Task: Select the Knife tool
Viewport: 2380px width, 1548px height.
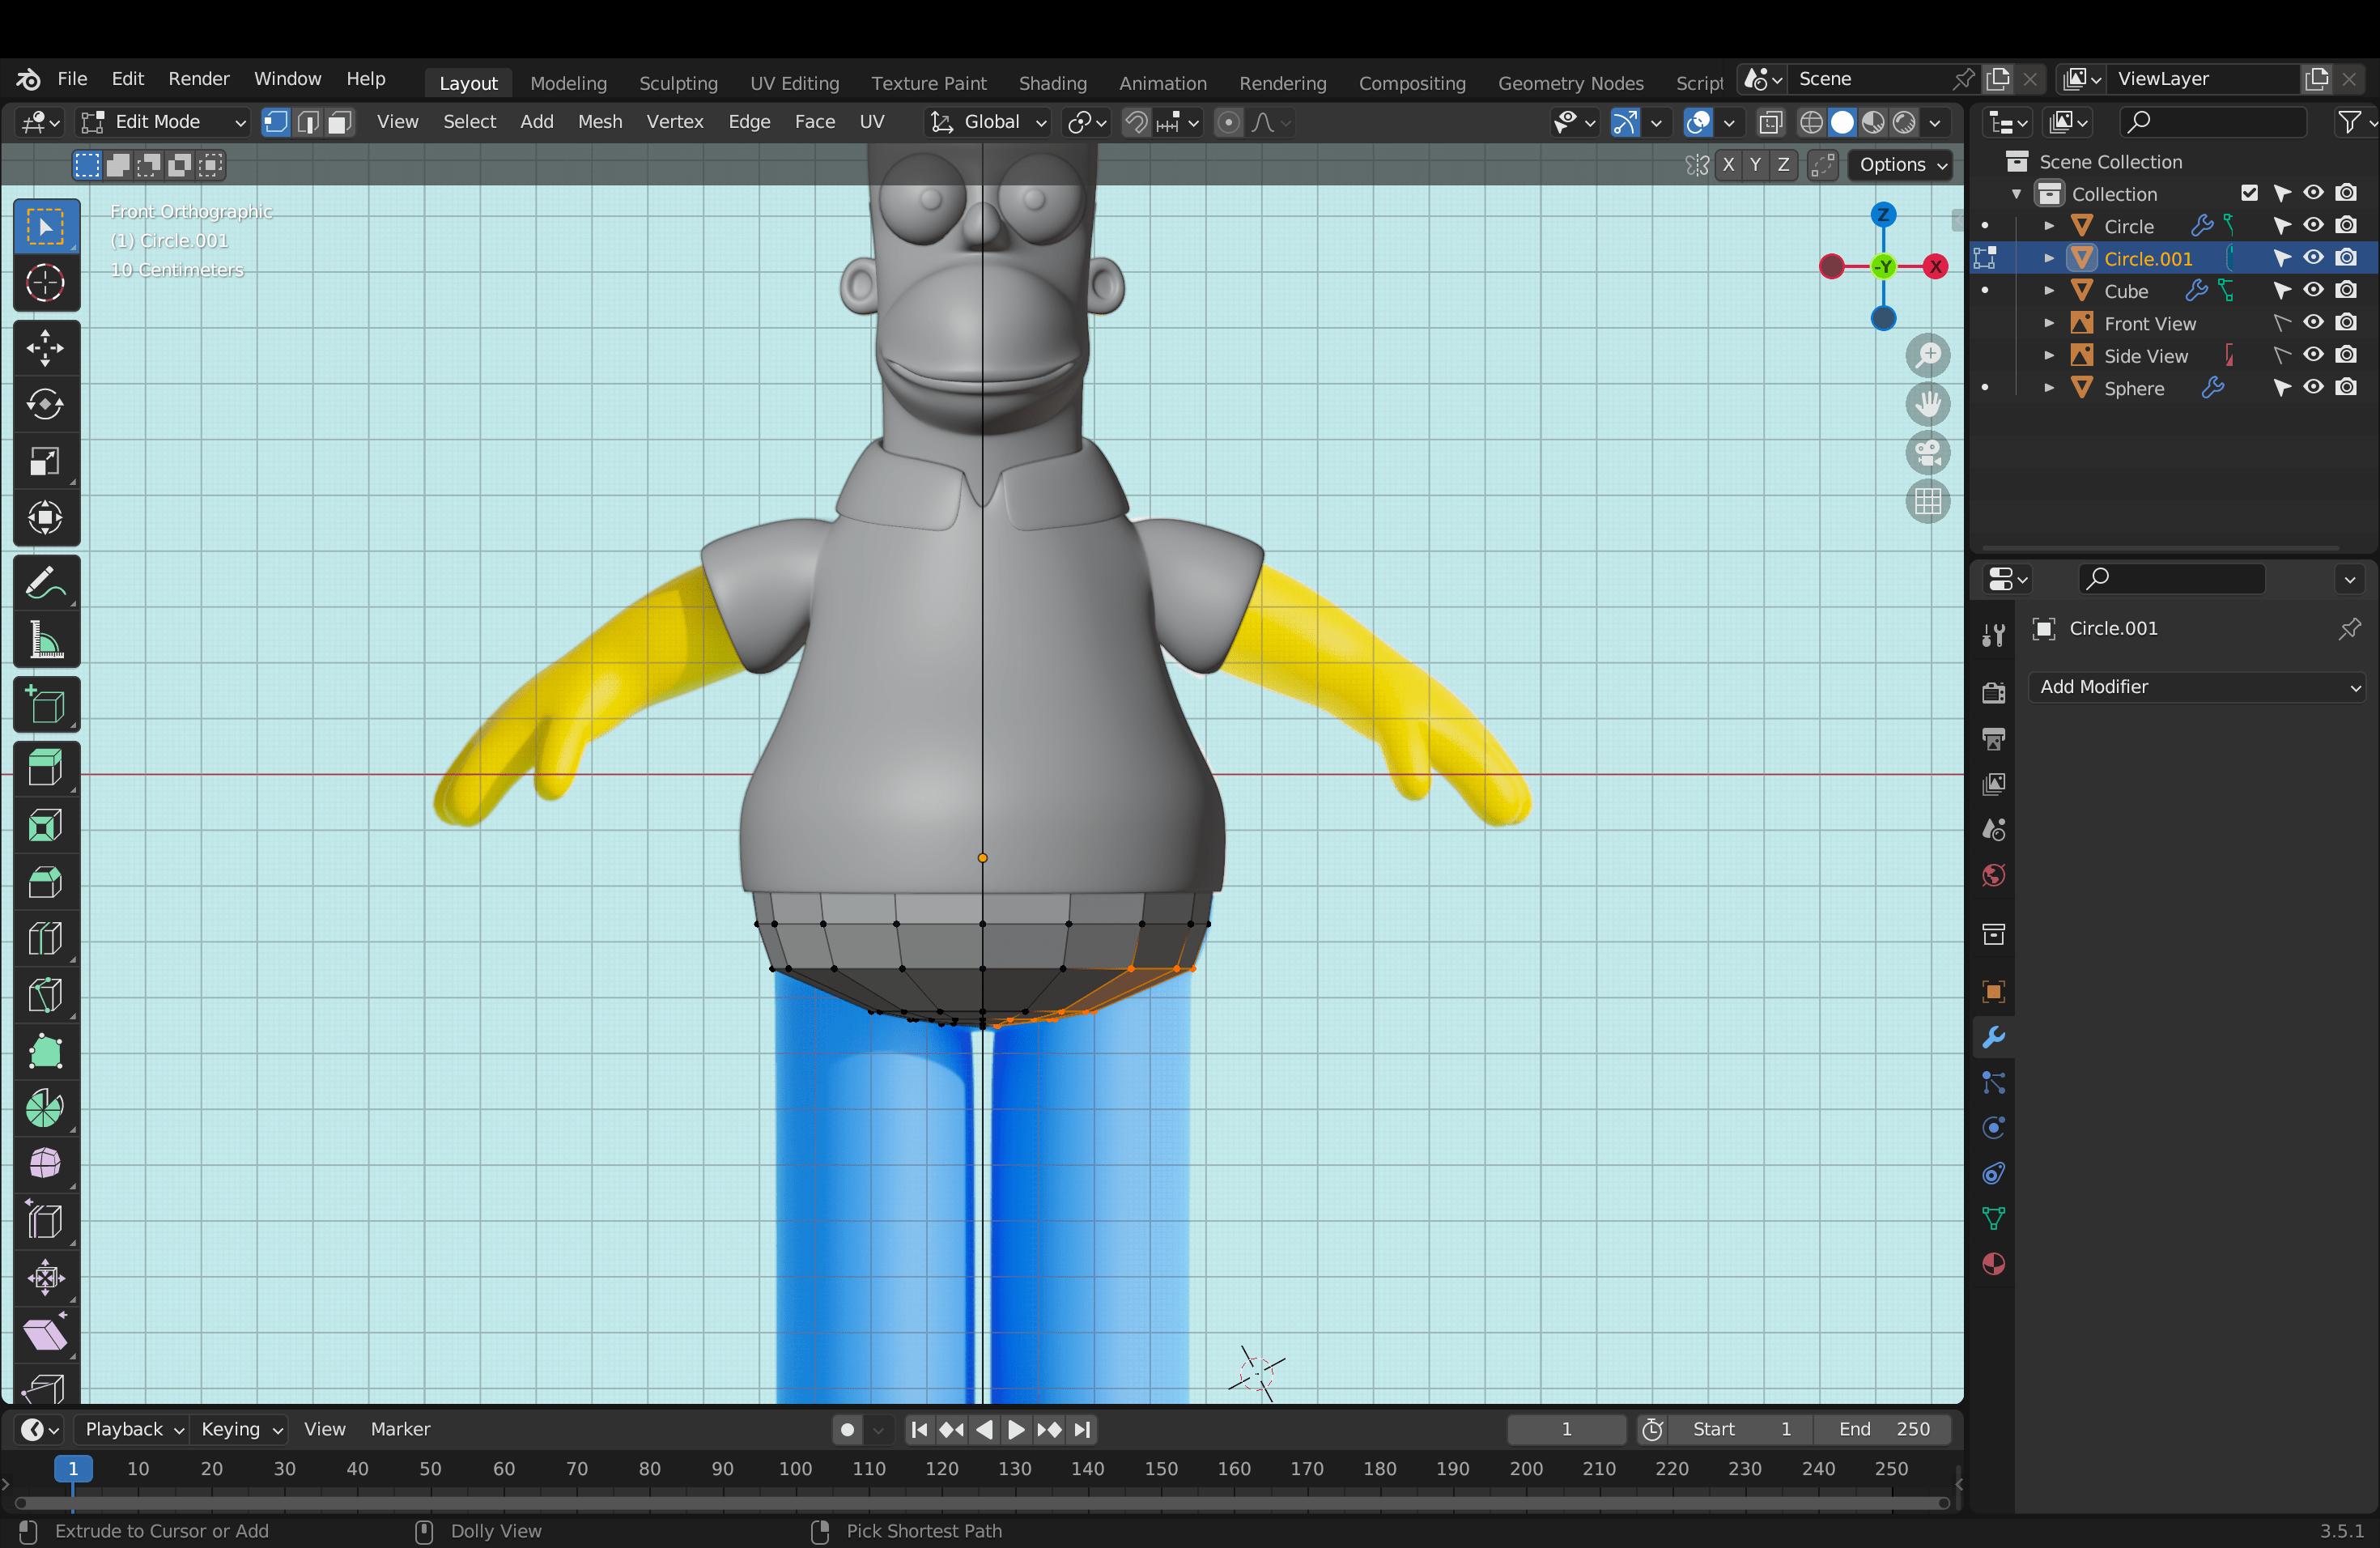Action: (46, 996)
